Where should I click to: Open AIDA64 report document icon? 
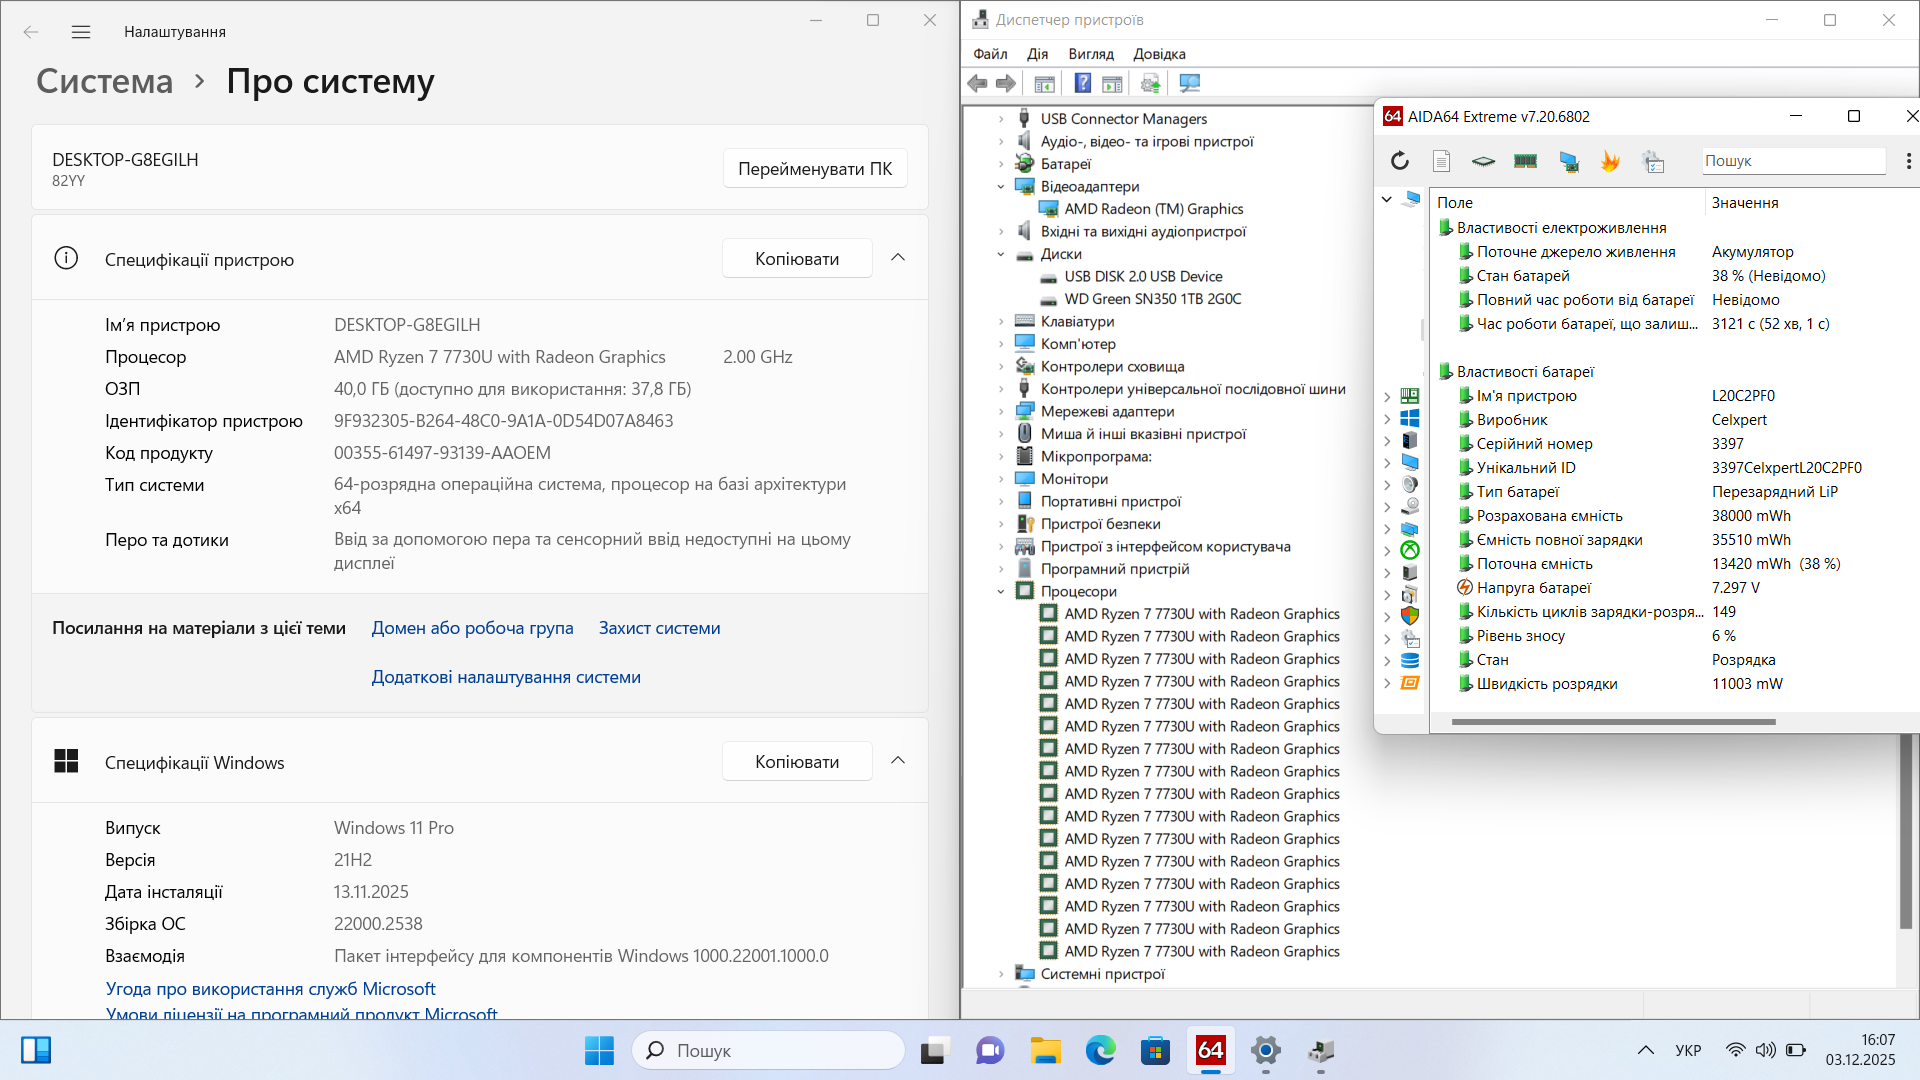(1441, 161)
